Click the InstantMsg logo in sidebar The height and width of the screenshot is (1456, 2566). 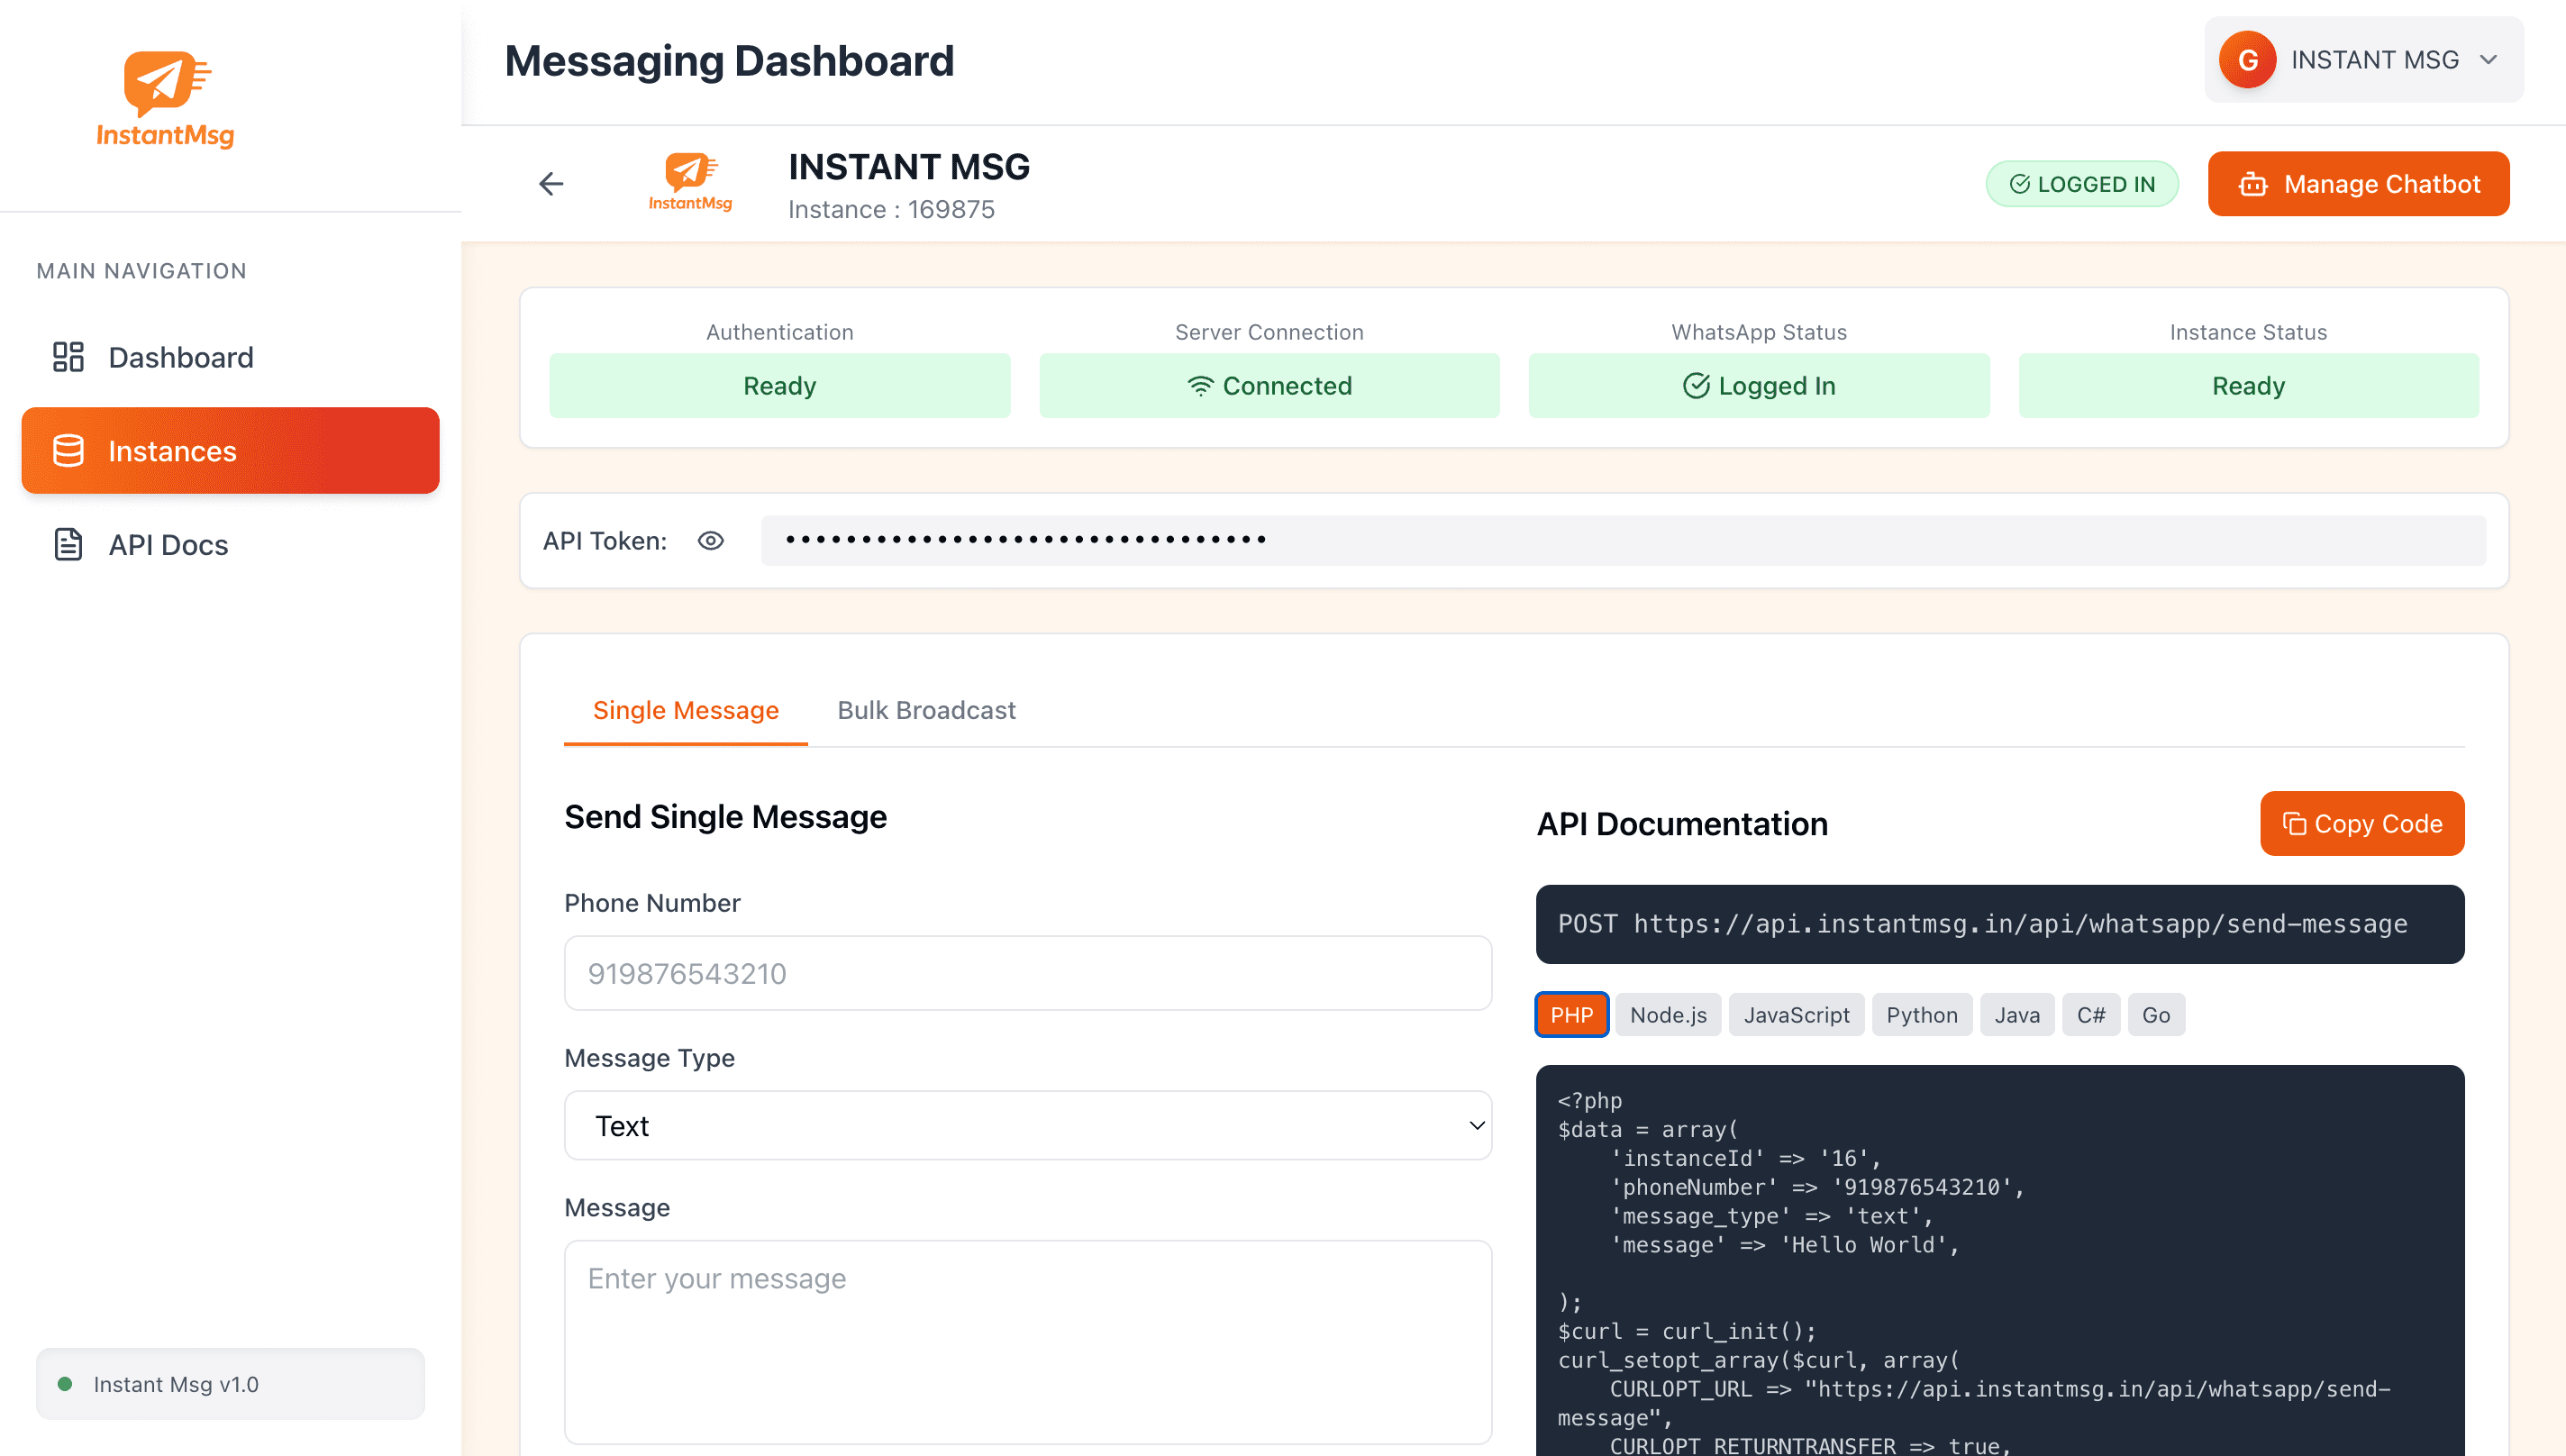(x=166, y=99)
